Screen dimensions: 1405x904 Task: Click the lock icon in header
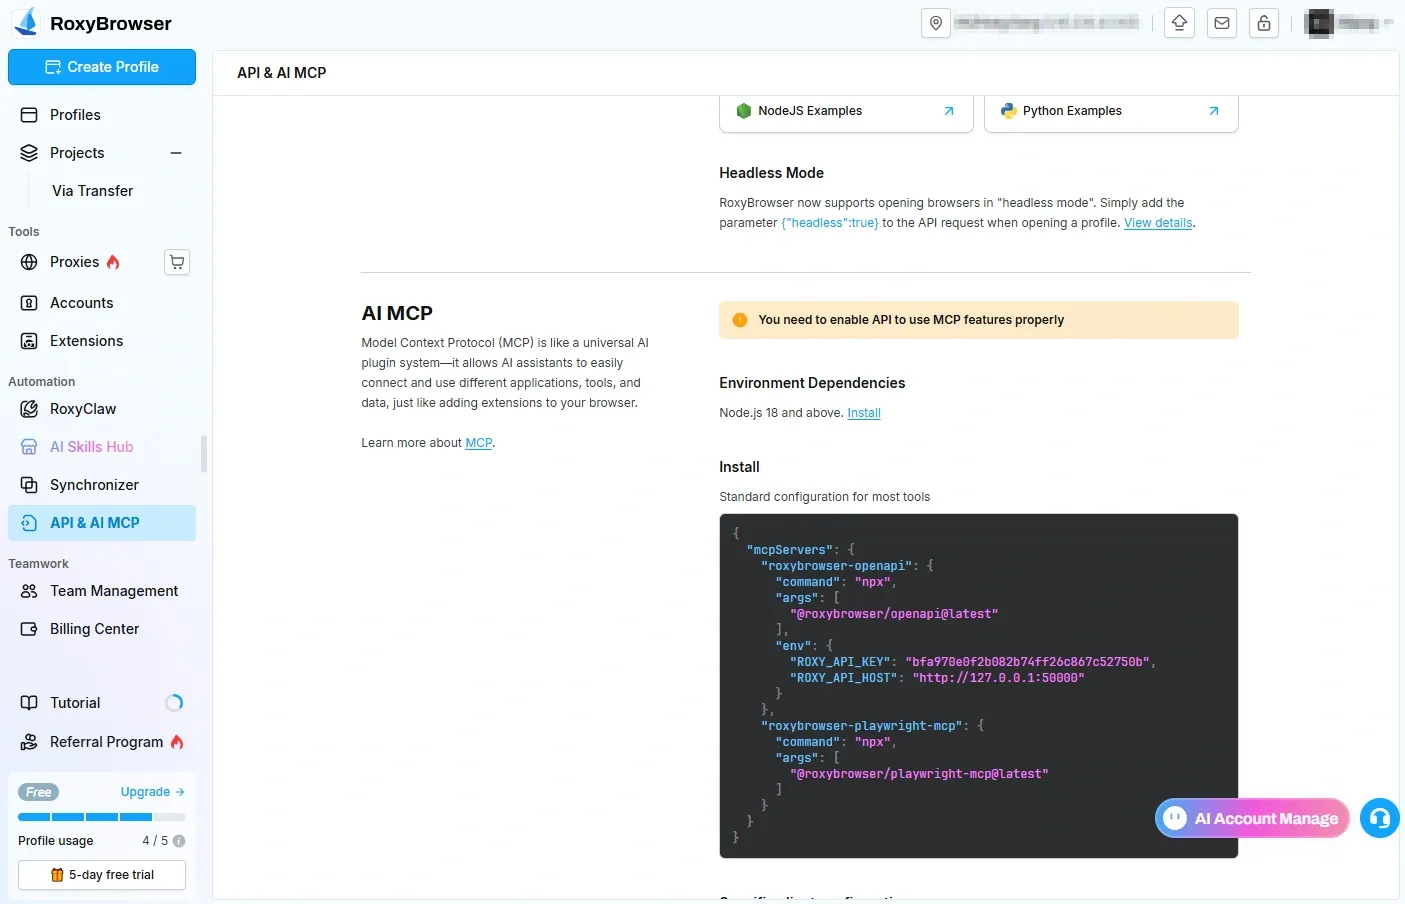(1264, 23)
